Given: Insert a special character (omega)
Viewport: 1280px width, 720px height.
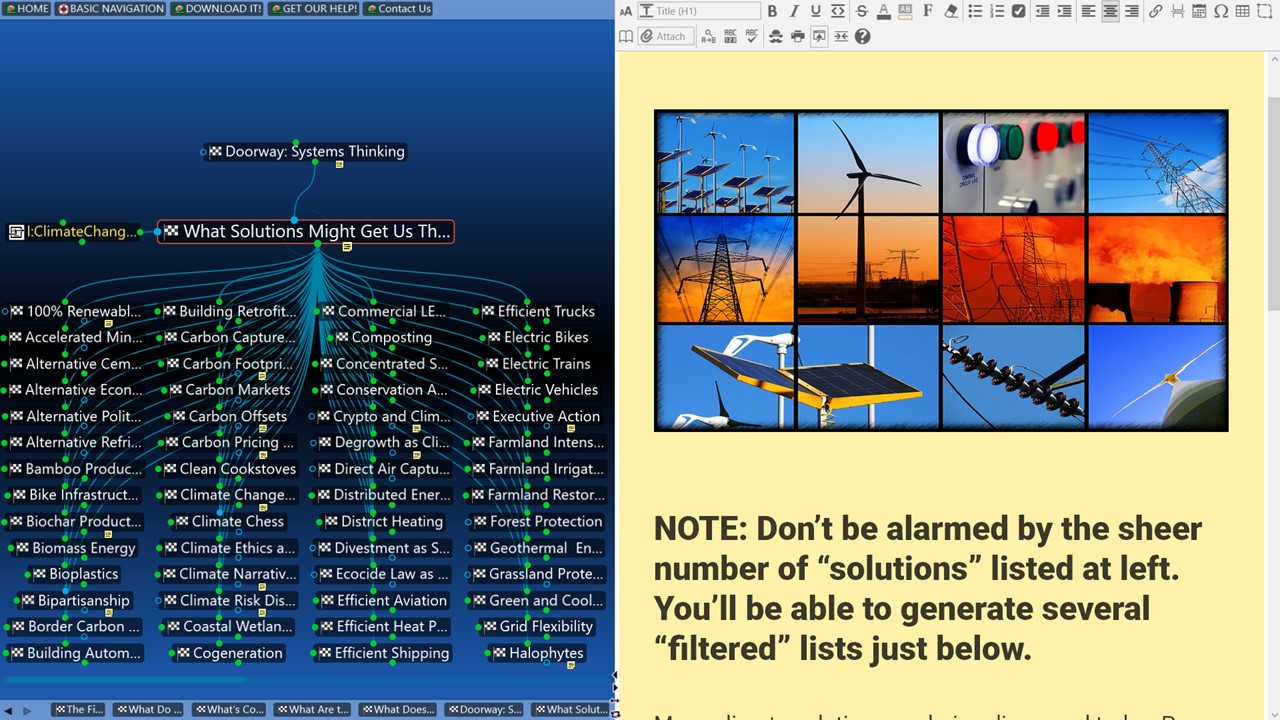Looking at the screenshot, I should click(1221, 12).
